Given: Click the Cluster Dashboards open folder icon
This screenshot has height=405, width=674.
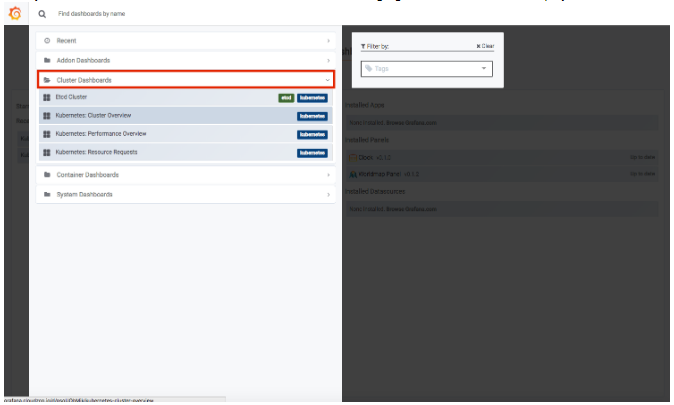Looking at the screenshot, I should pos(47,80).
